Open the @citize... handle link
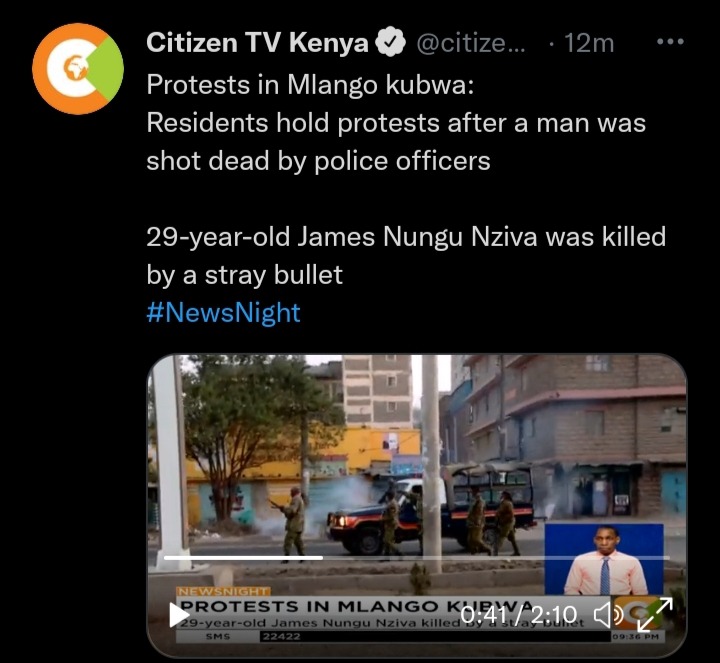This screenshot has width=720, height=663. point(471,43)
